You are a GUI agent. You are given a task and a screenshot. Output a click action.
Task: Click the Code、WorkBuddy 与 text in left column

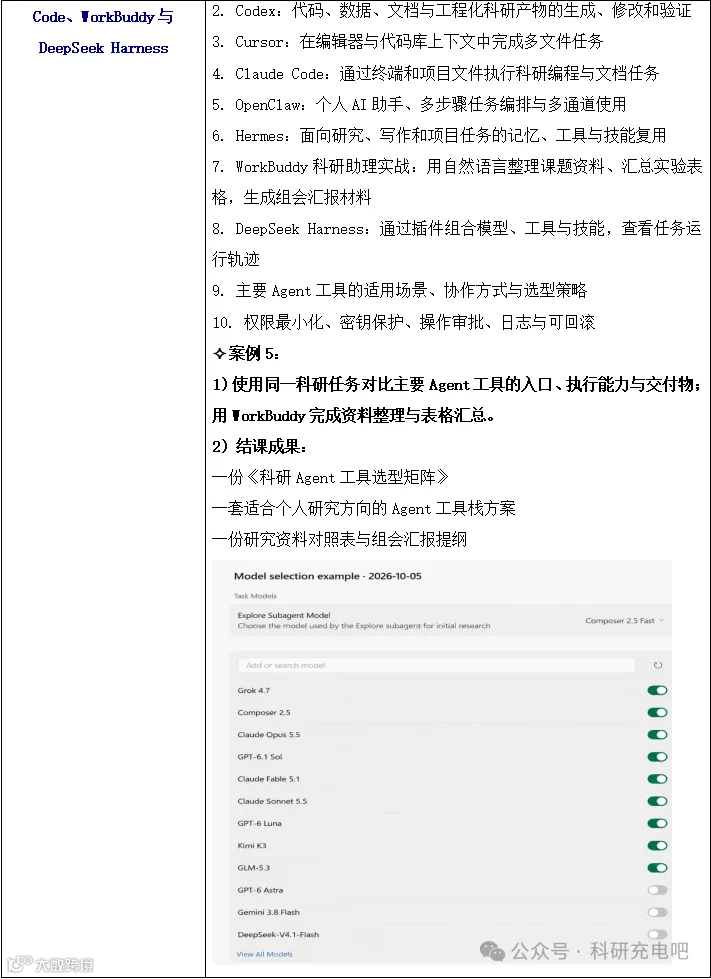(x=103, y=17)
